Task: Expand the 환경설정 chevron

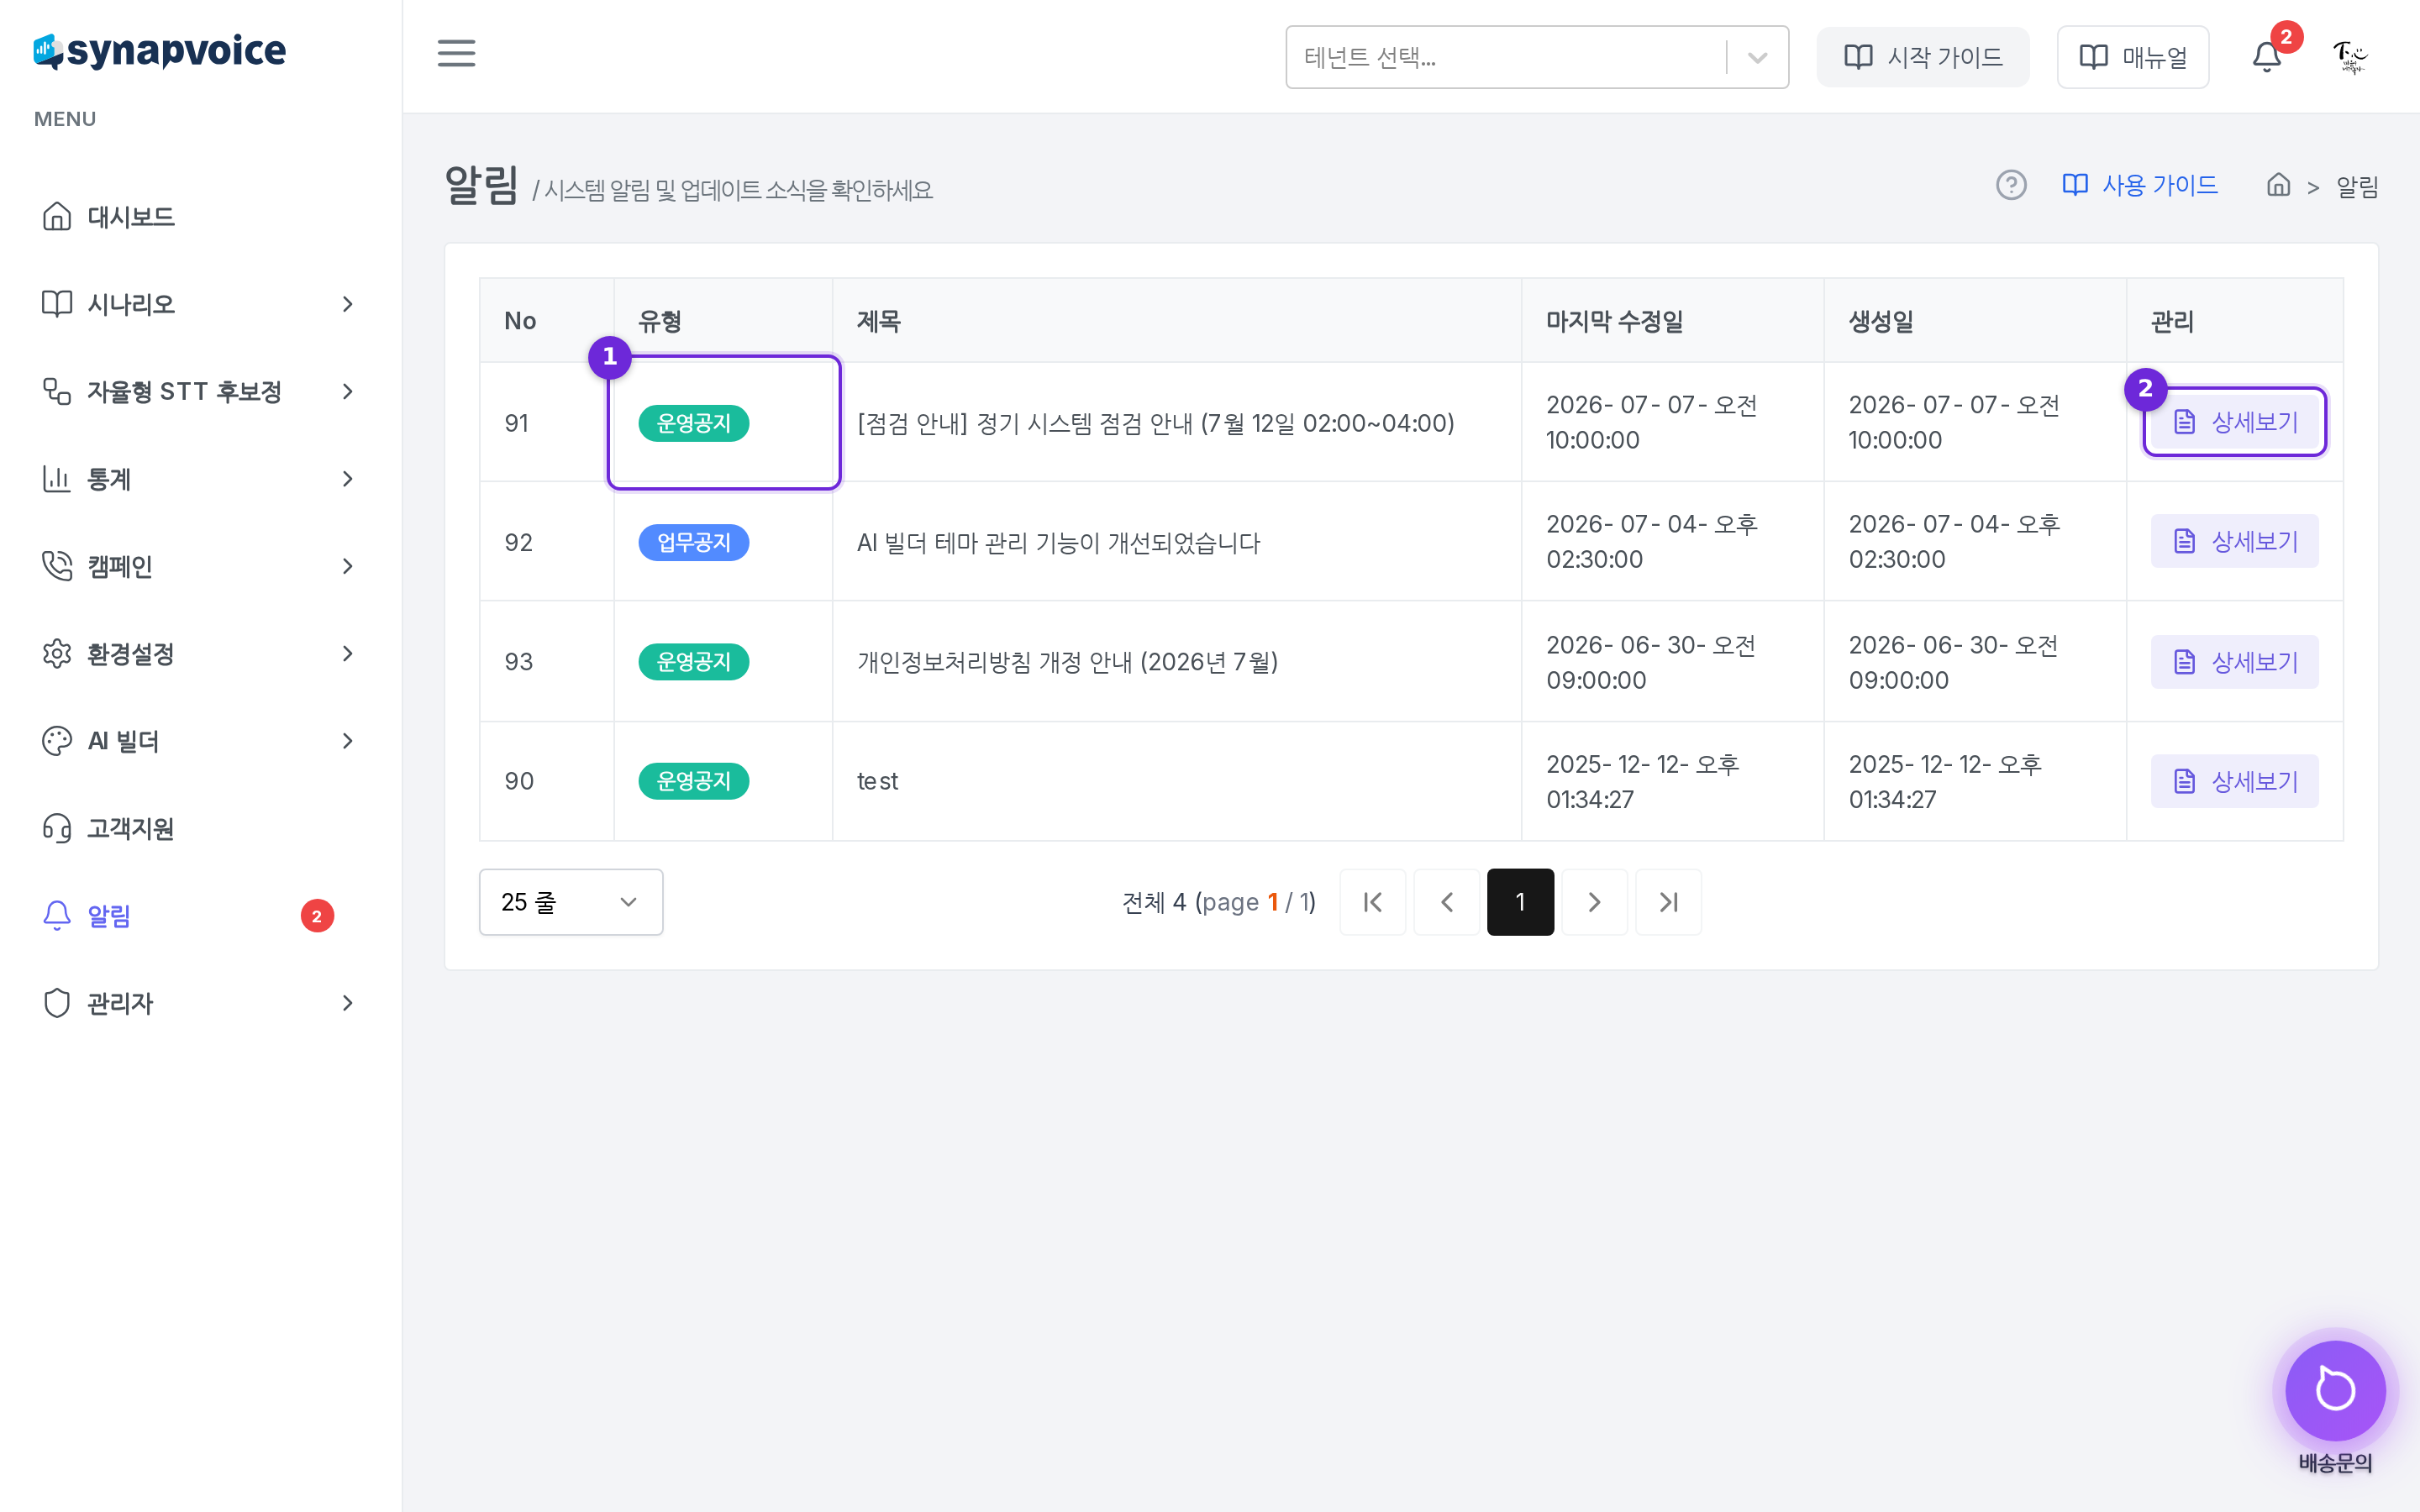Action: 347,653
